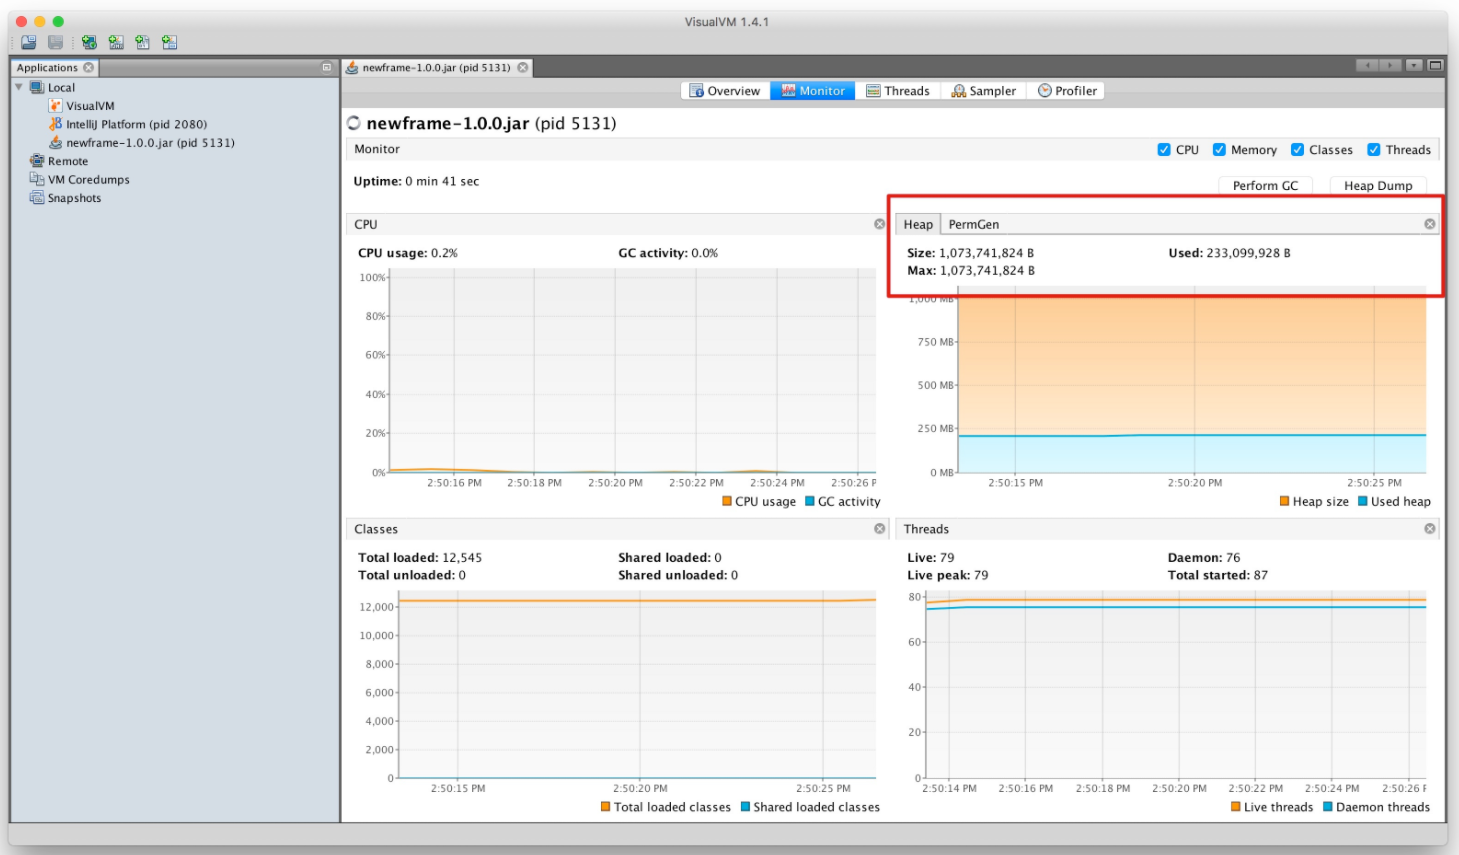Close the CPU graph panel

(880, 224)
